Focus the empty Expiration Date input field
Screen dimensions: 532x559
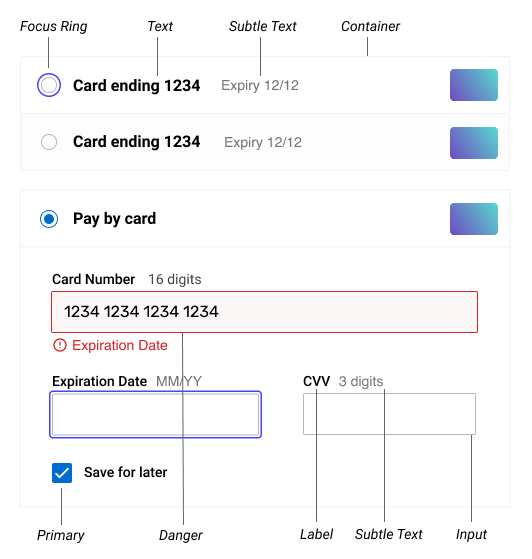click(x=155, y=414)
